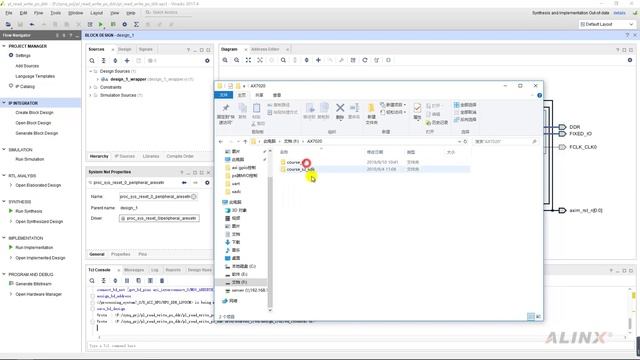
Task: Open the Properties tab in System Net Properties
Action: point(120,254)
